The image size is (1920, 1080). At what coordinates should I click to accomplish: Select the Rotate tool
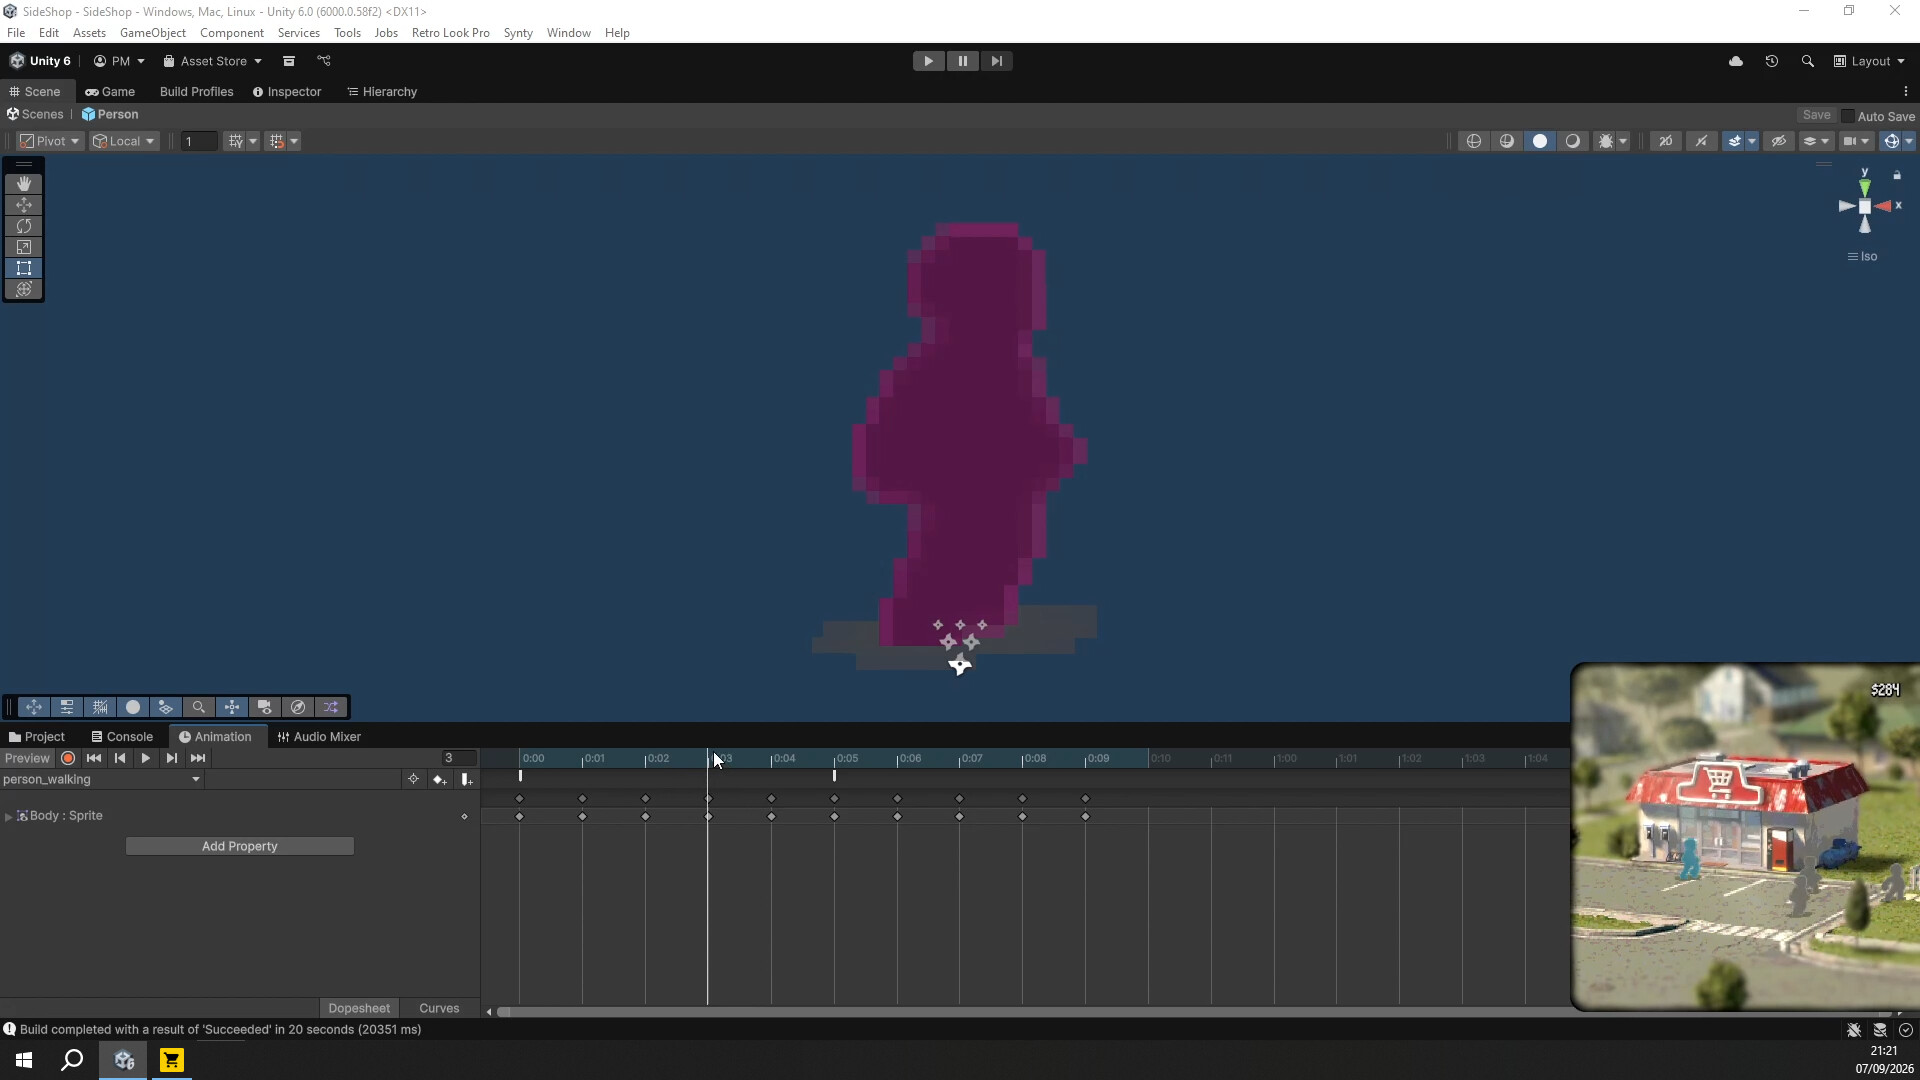(x=24, y=226)
